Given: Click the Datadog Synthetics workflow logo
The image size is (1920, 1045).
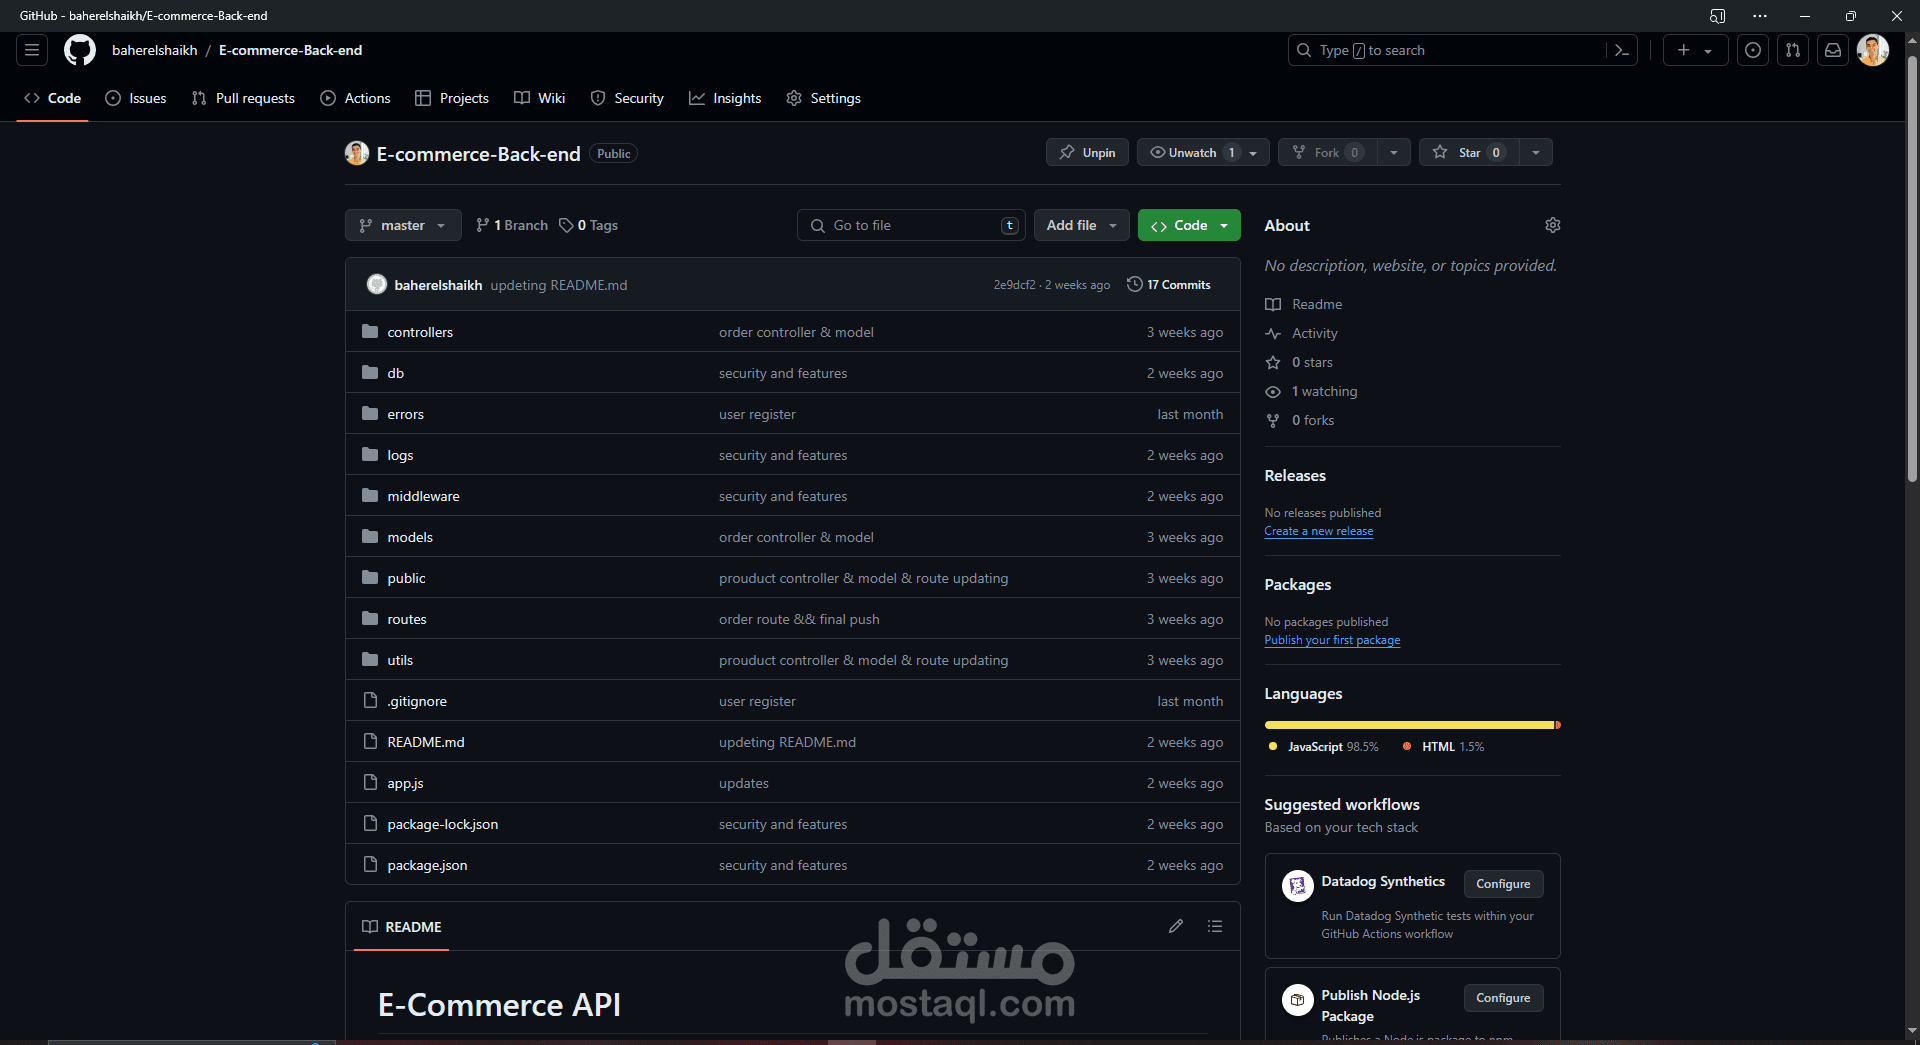Looking at the screenshot, I should click(x=1298, y=885).
